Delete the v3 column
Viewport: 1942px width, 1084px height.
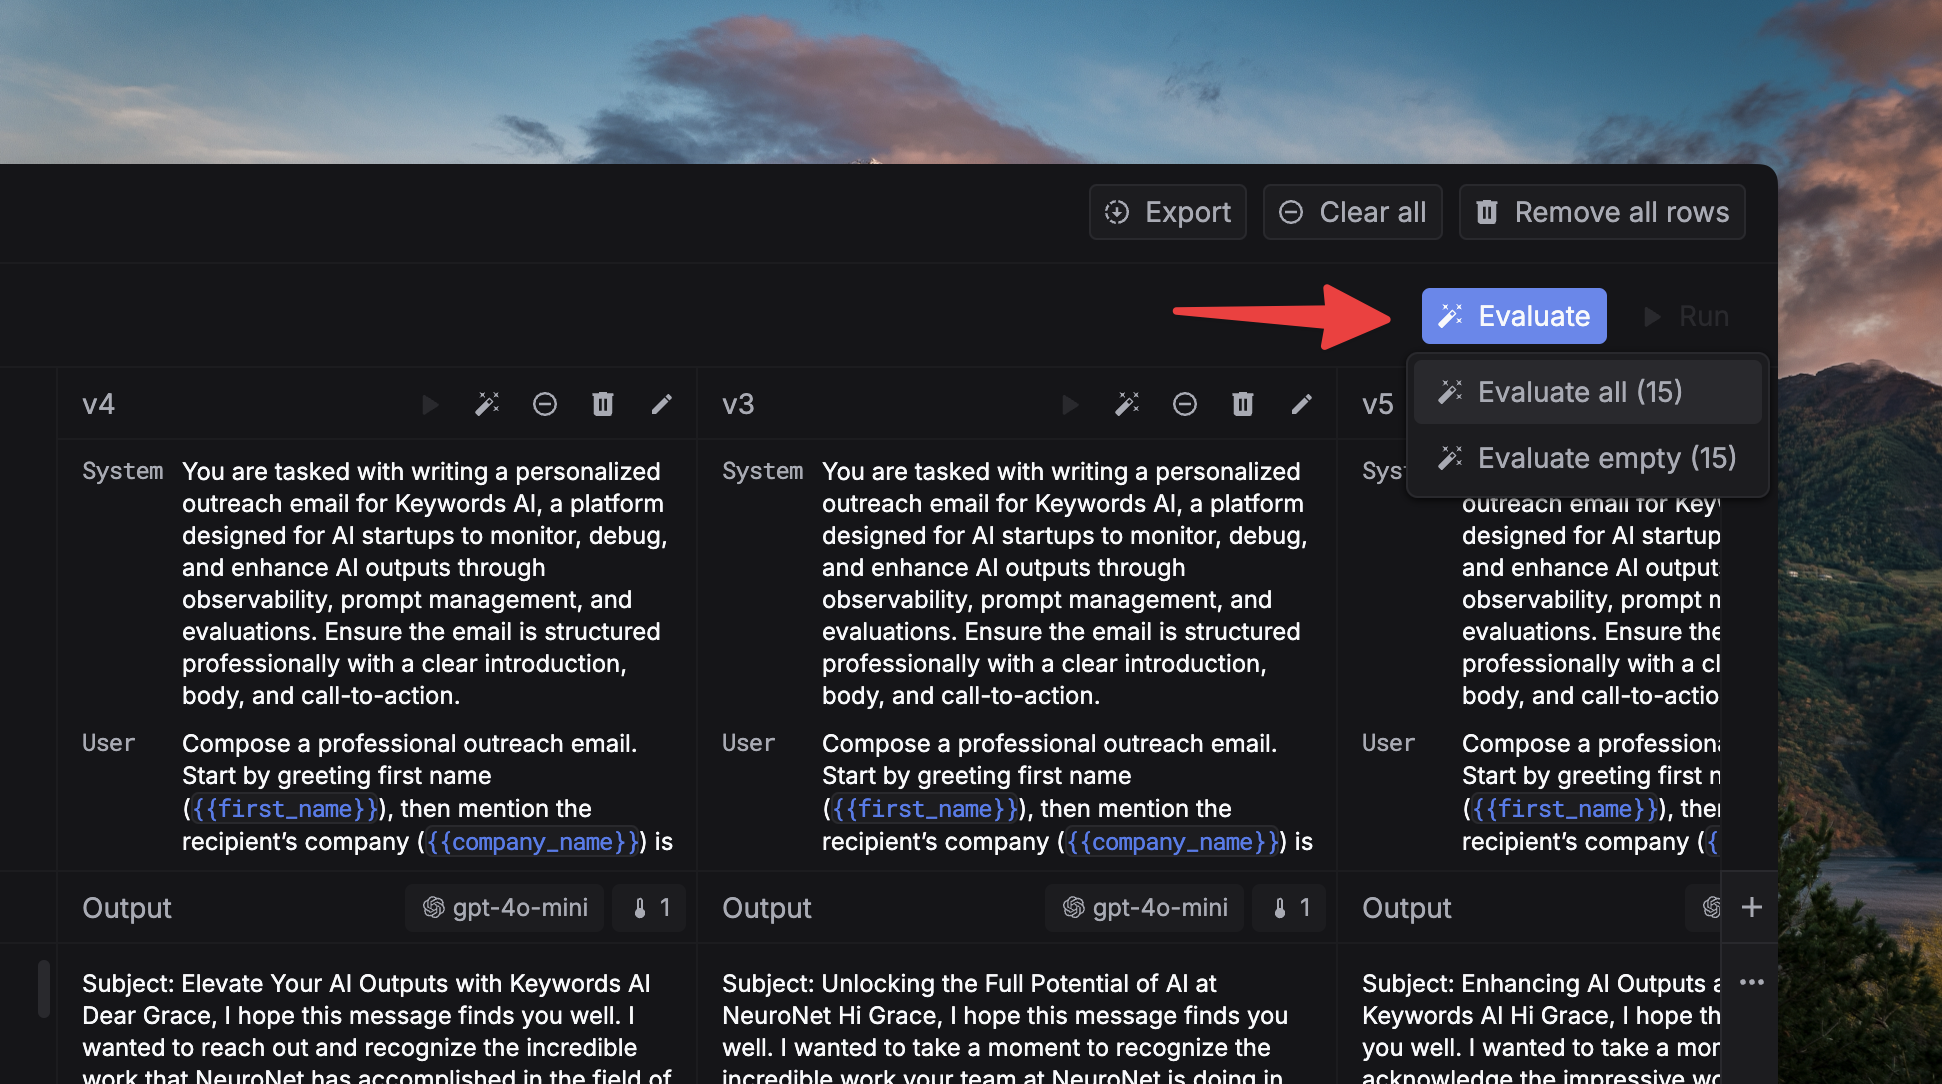tap(1243, 404)
